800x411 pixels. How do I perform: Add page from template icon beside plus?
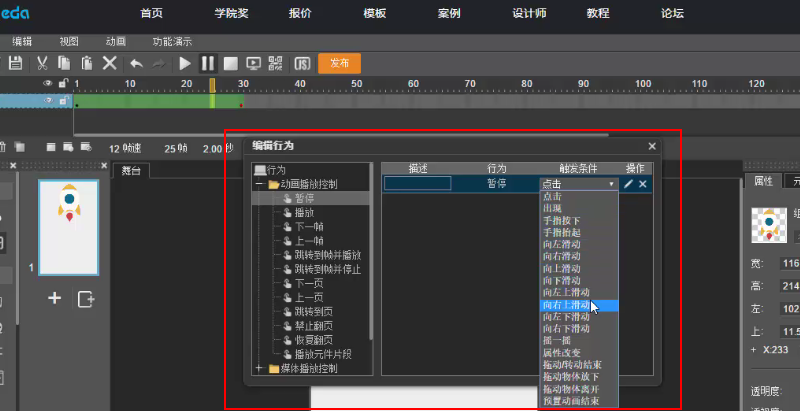point(86,299)
